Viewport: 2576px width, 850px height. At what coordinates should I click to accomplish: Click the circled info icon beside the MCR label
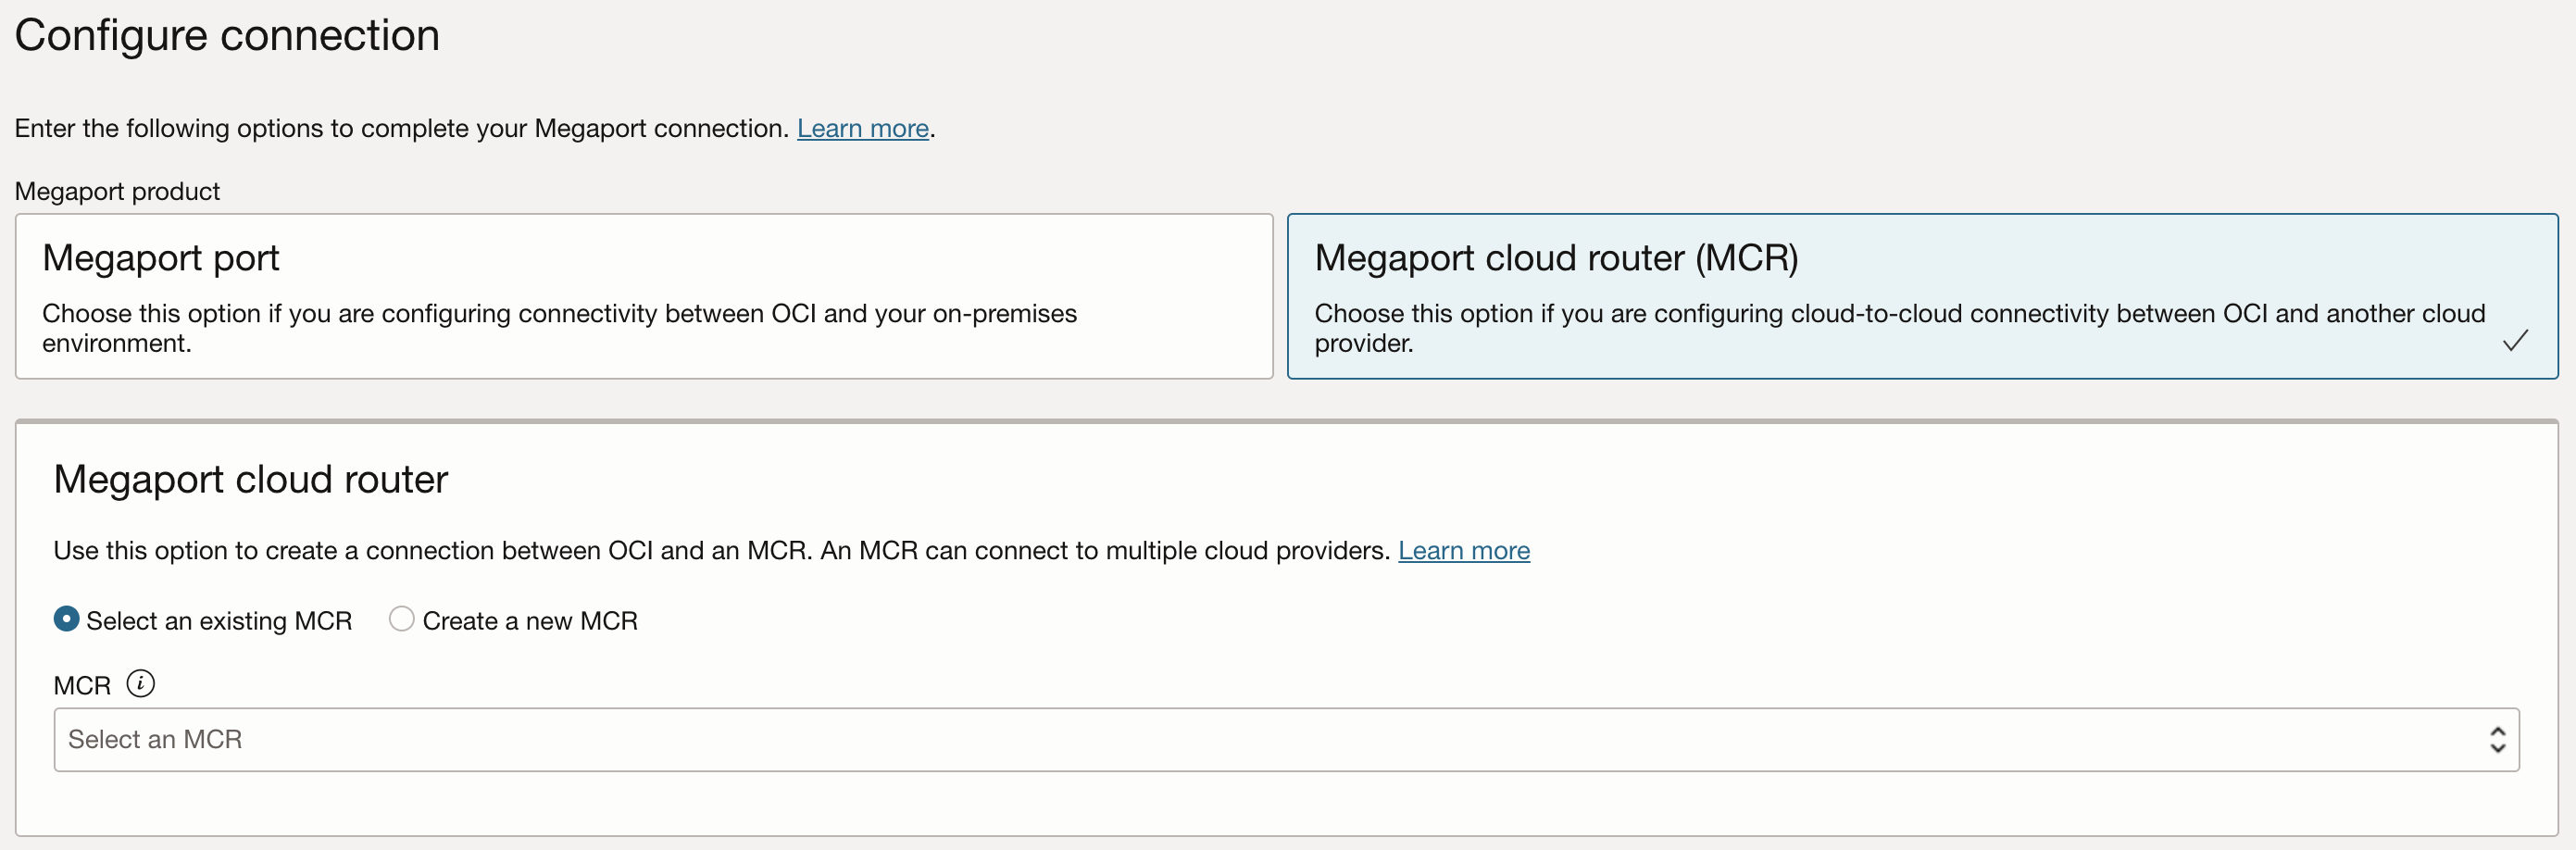click(x=142, y=684)
